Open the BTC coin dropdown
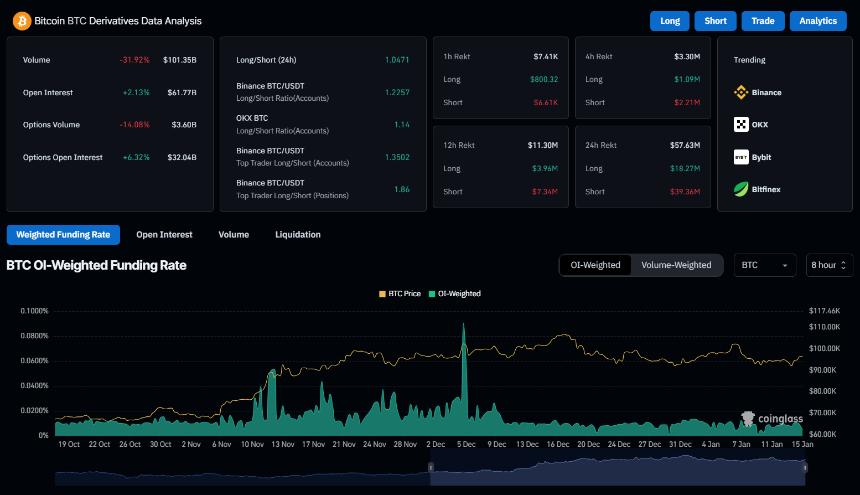The width and height of the screenshot is (860, 495). (765, 265)
